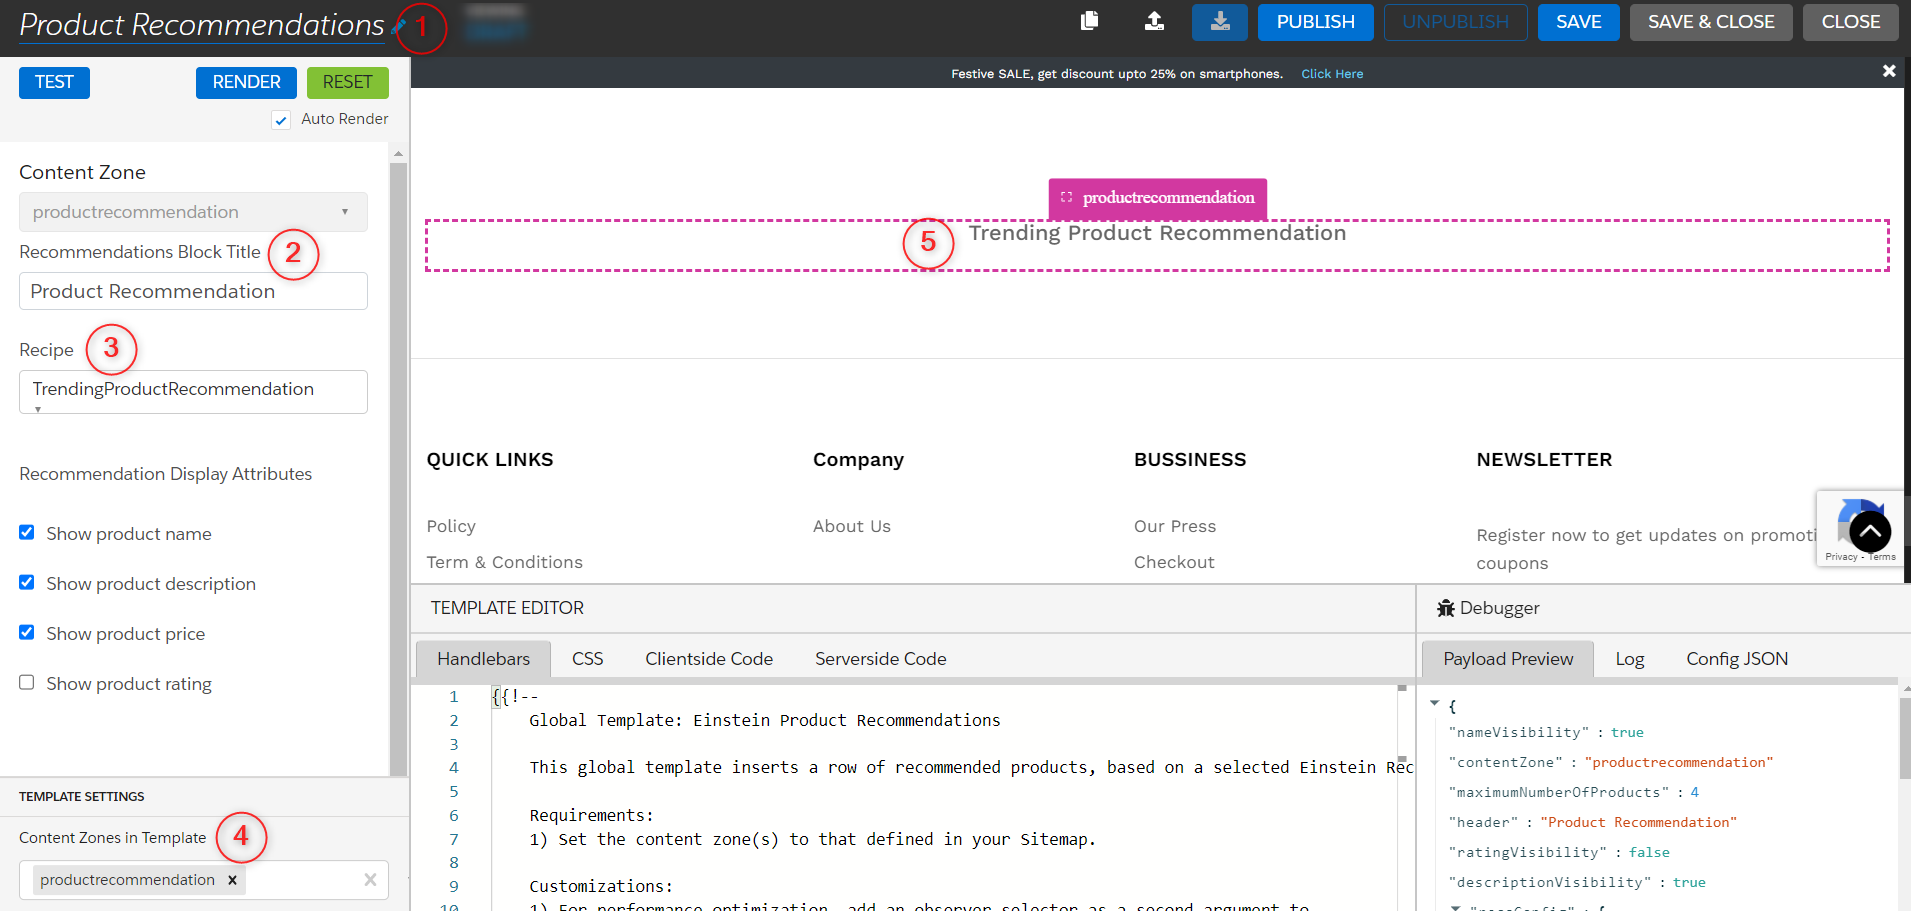This screenshot has height=911, width=1911.
Task: Uncheck Show product name
Action: tap(27, 533)
